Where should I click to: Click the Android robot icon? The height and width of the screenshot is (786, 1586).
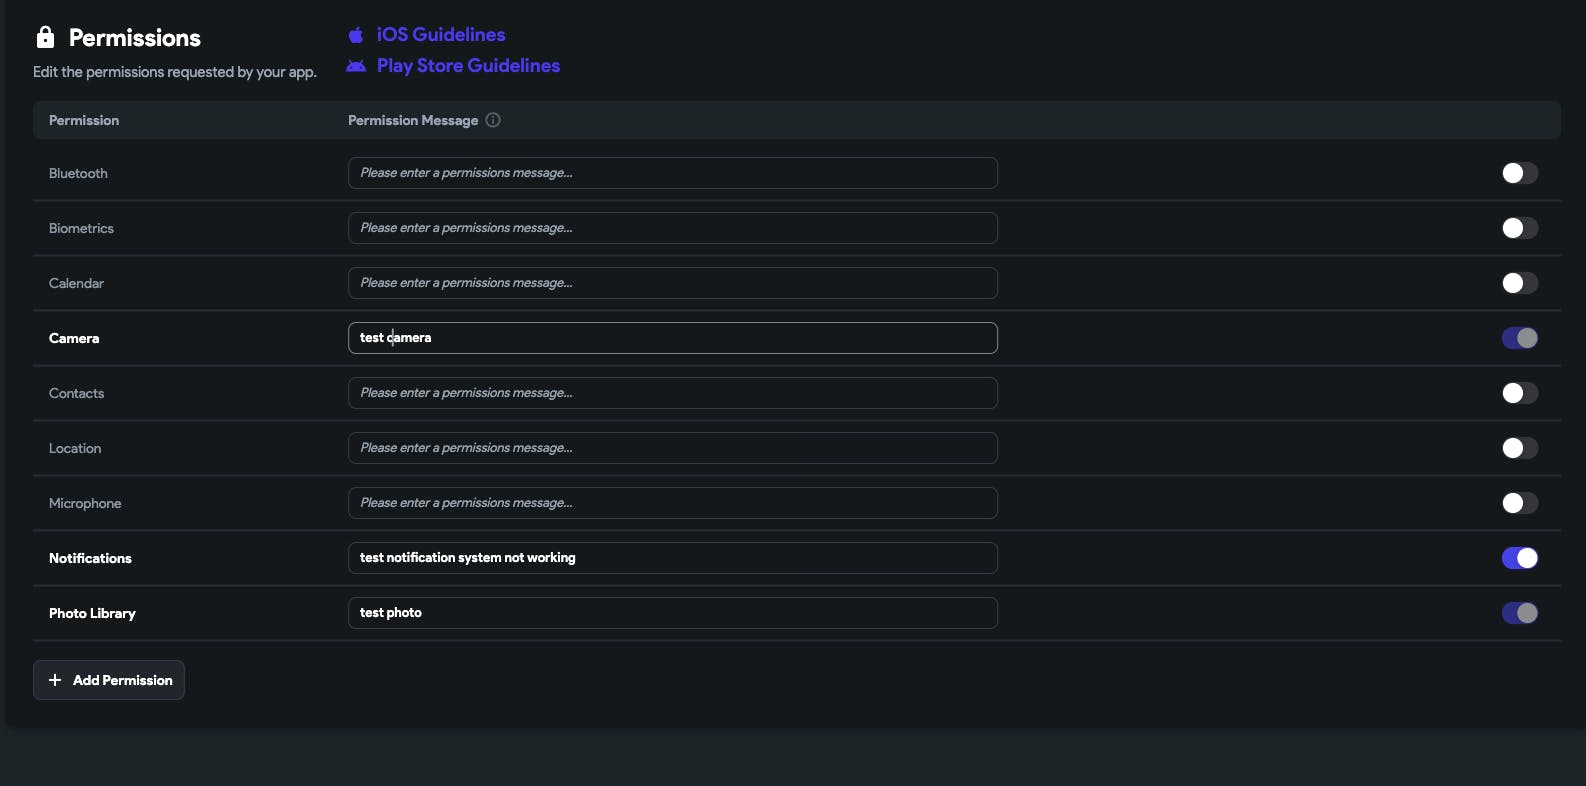tap(356, 66)
